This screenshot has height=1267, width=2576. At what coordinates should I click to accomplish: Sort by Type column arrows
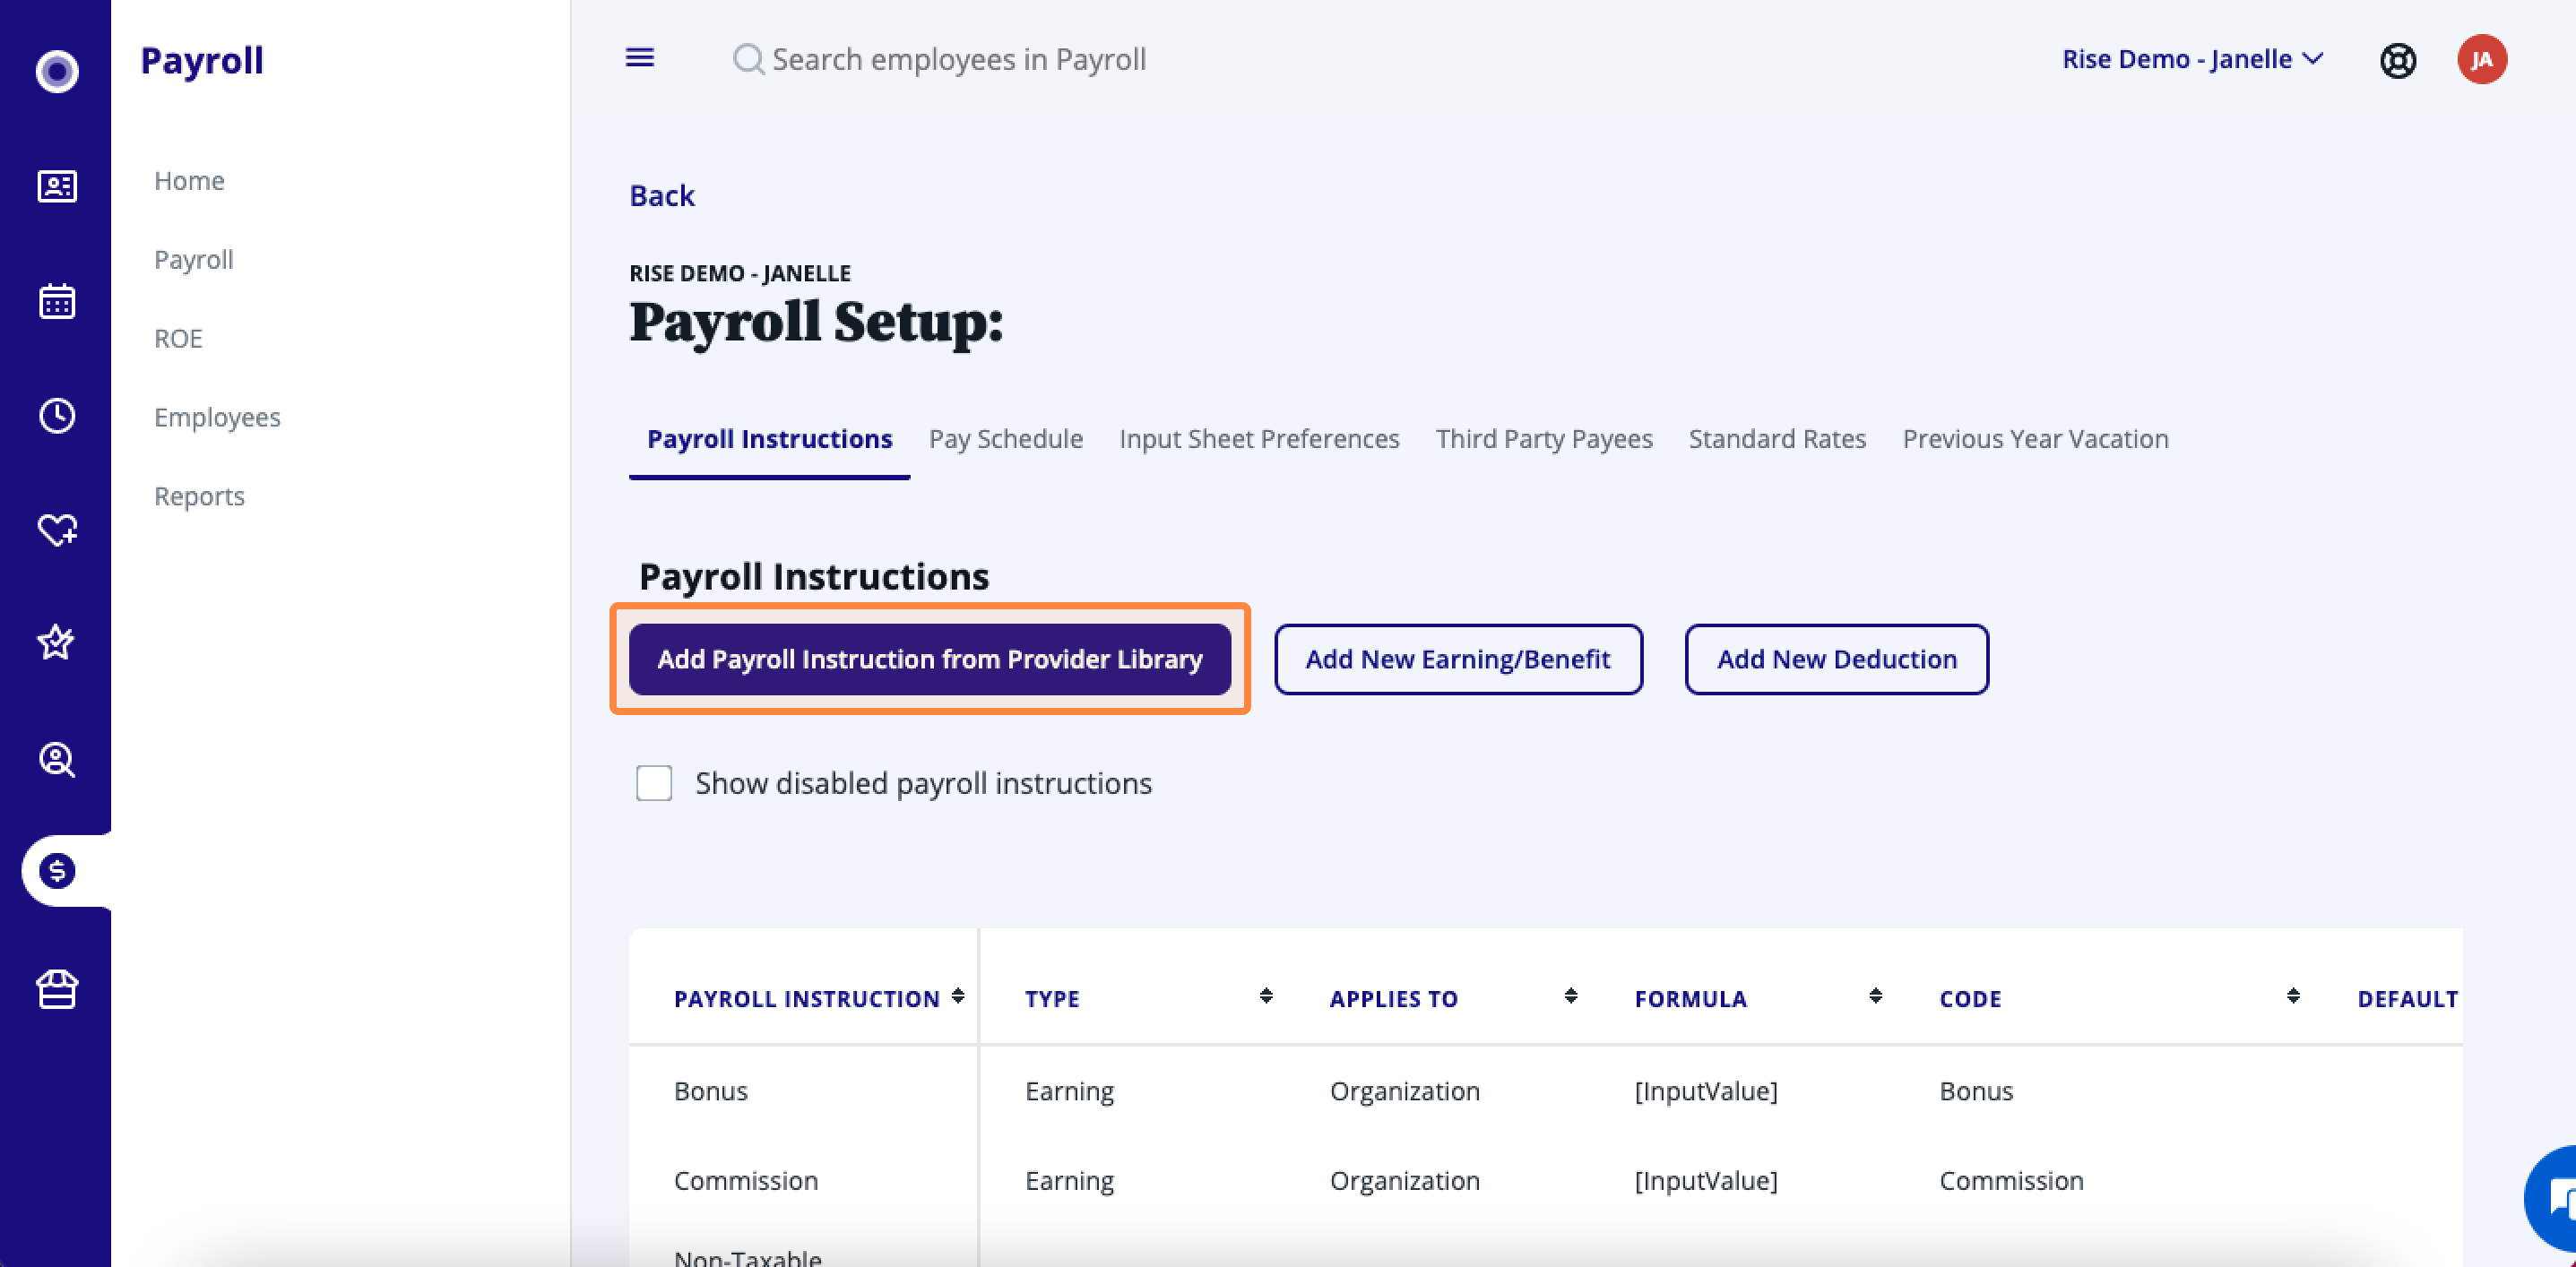click(1266, 996)
